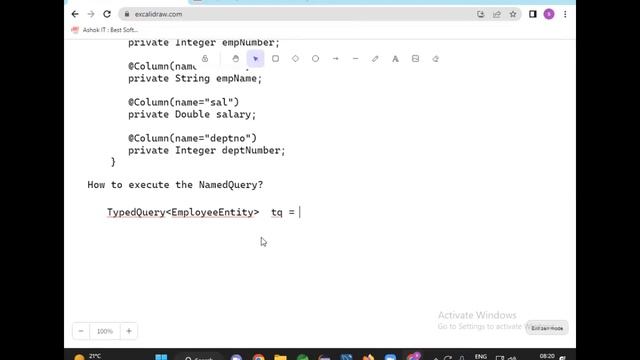Image resolution: width=640 pixels, height=360 pixels.
Task: Open the Ashok IT bookmark
Action: click(x=105, y=30)
